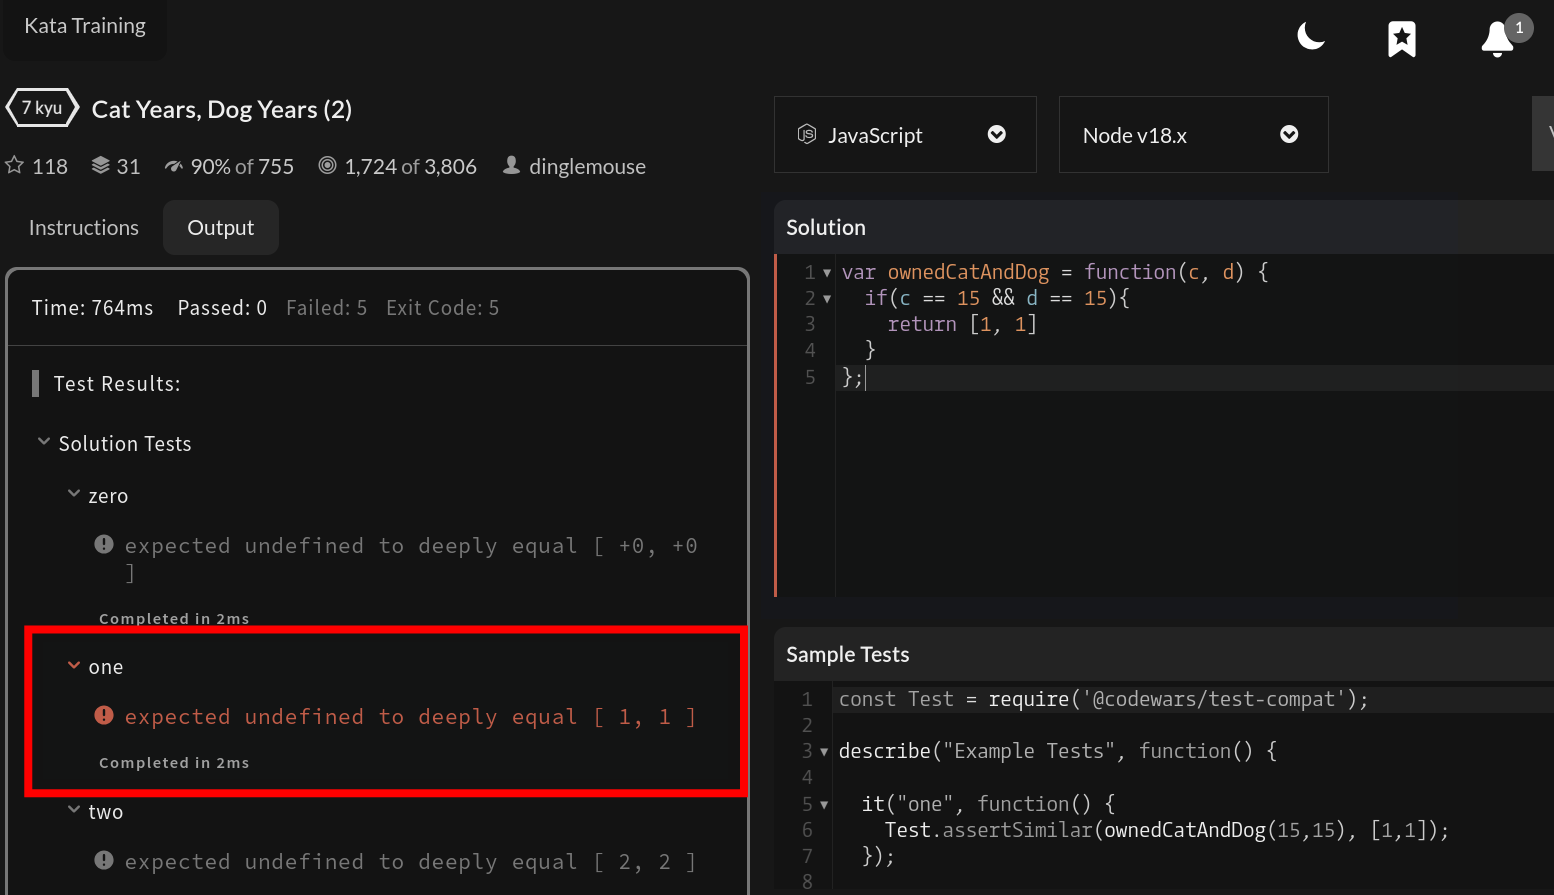
Task: Click the author user icon beside dinglemouse
Action: tap(511, 165)
